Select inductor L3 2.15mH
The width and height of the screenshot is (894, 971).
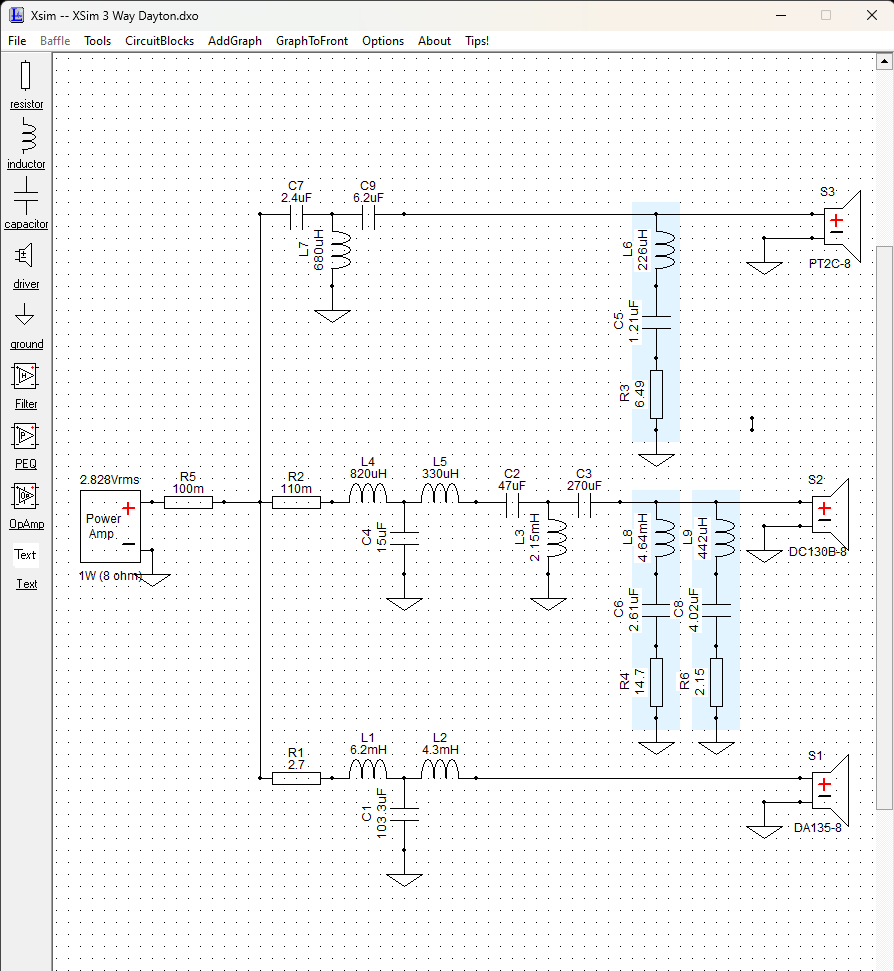(555, 538)
